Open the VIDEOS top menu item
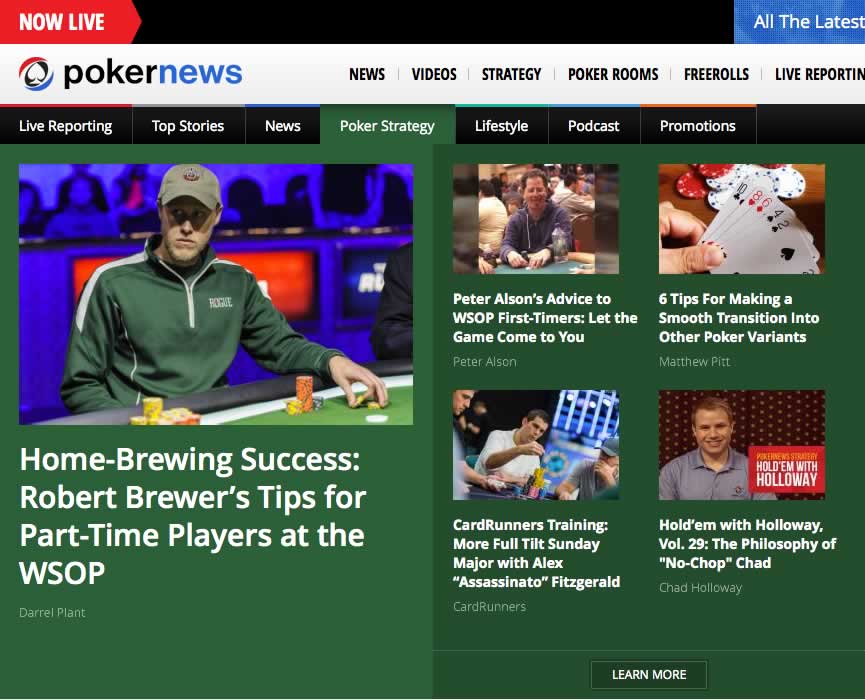Image resolution: width=865 pixels, height=700 pixels. click(434, 74)
